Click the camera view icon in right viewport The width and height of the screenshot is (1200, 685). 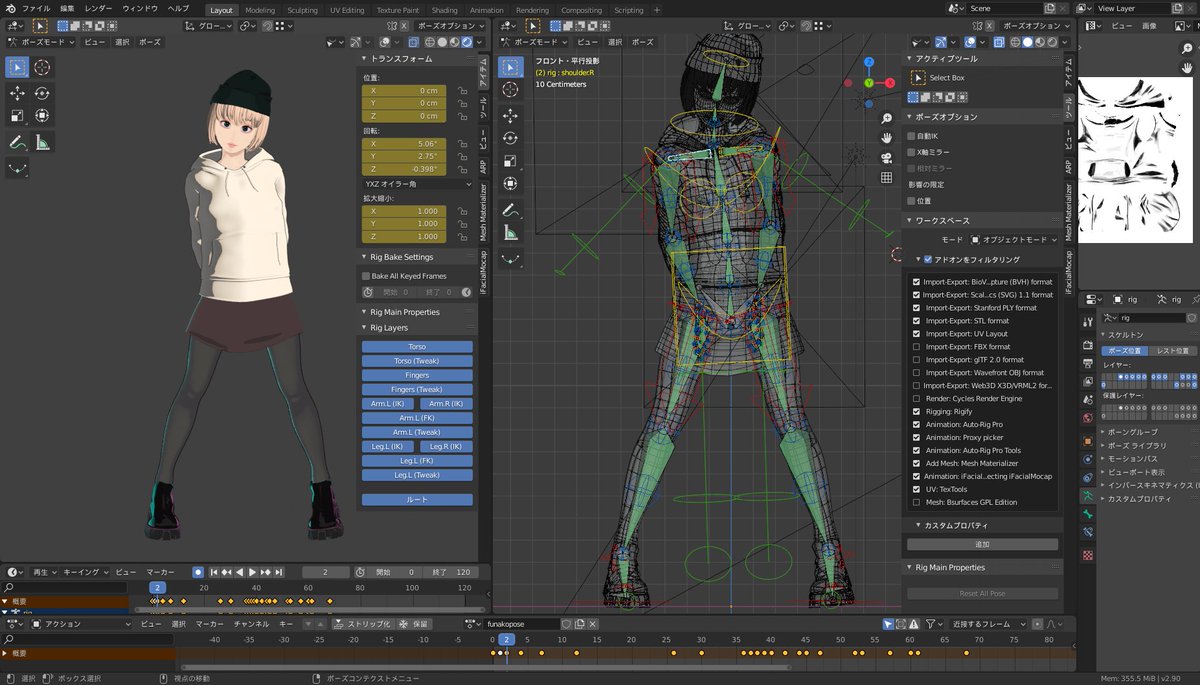pos(886,158)
